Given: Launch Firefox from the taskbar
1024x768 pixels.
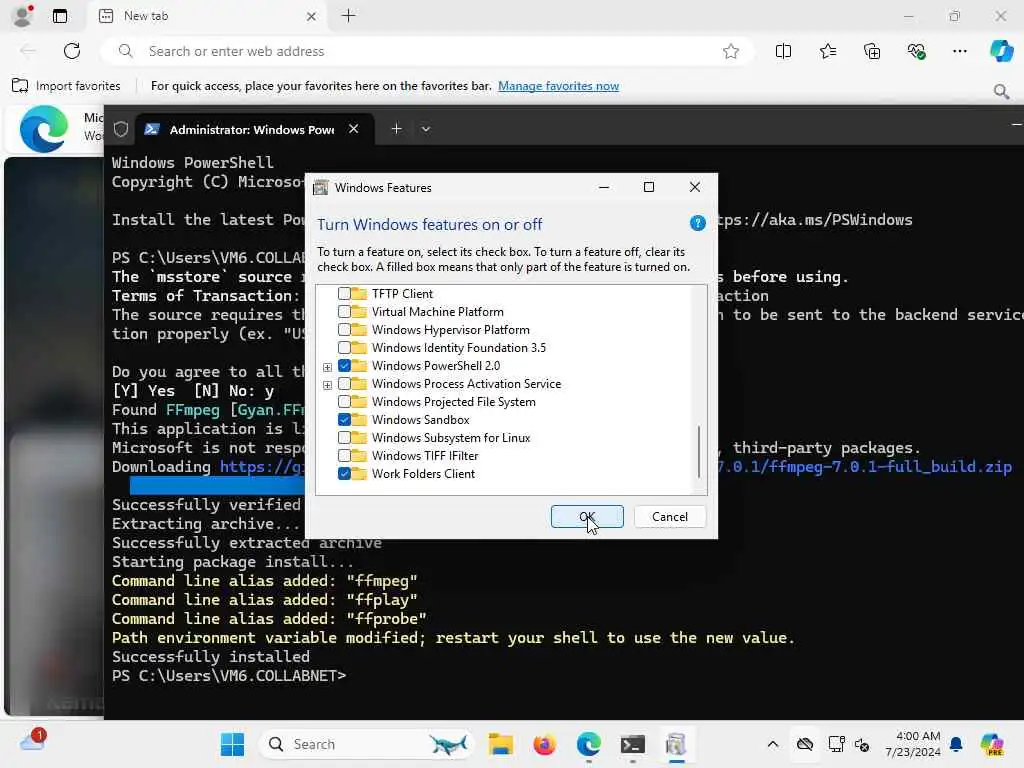Looking at the screenshot, I should pyautogui.click(x=544, y=744).
